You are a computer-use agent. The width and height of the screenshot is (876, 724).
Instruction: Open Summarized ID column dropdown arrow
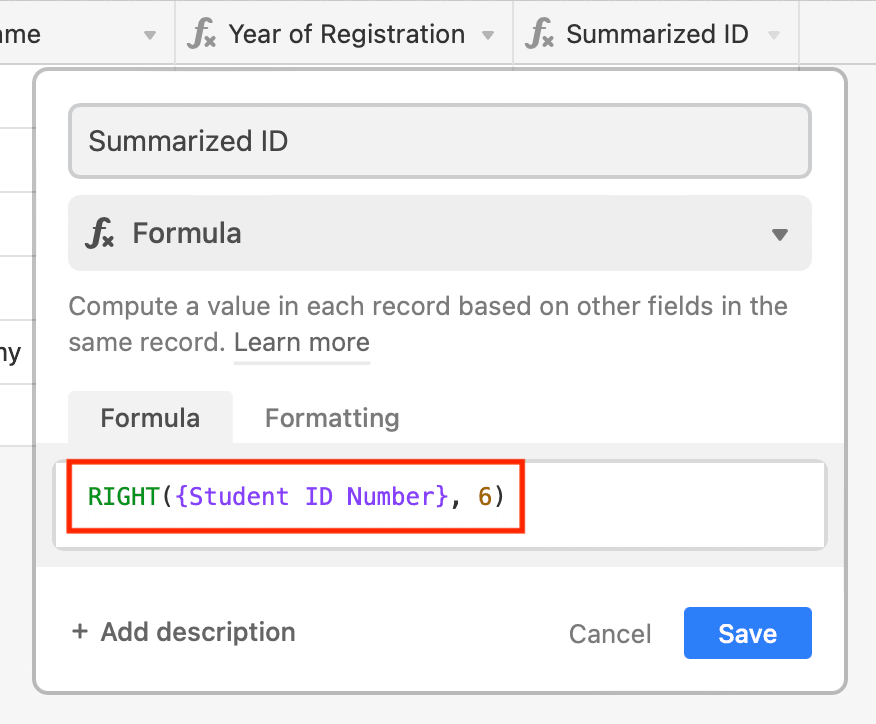point(774,35)
